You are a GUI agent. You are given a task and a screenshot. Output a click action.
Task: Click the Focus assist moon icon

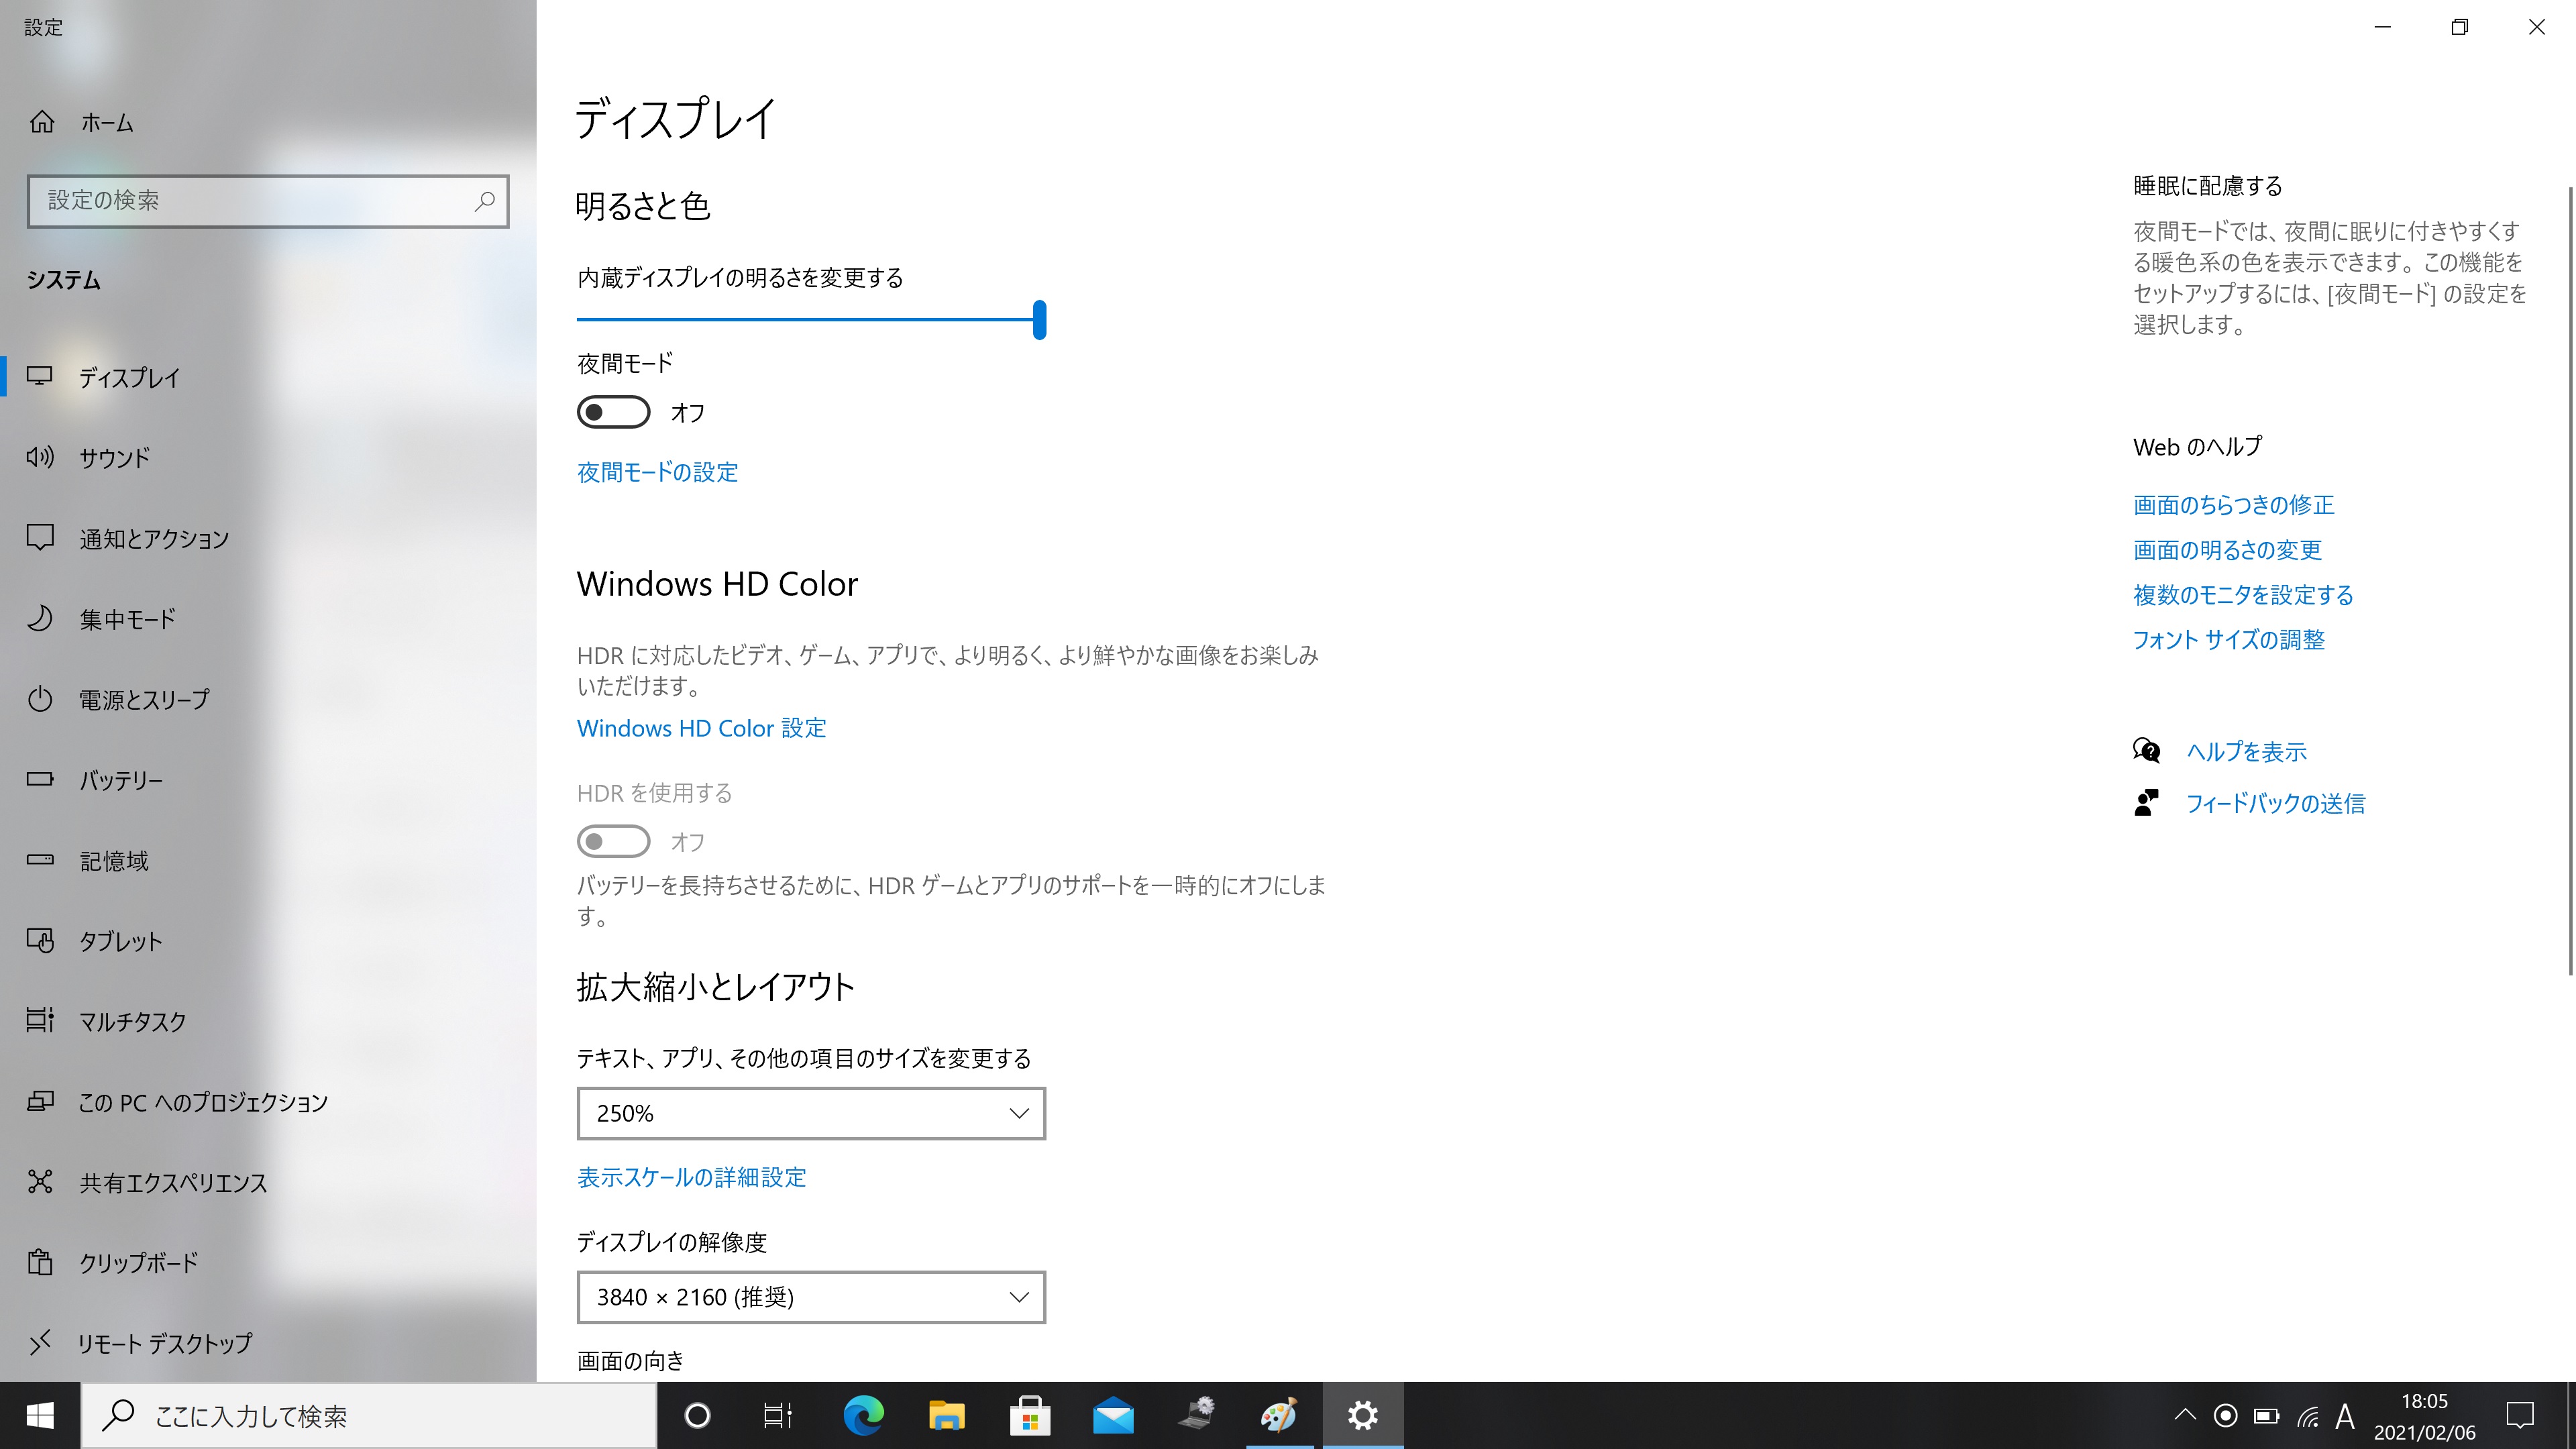40,618
